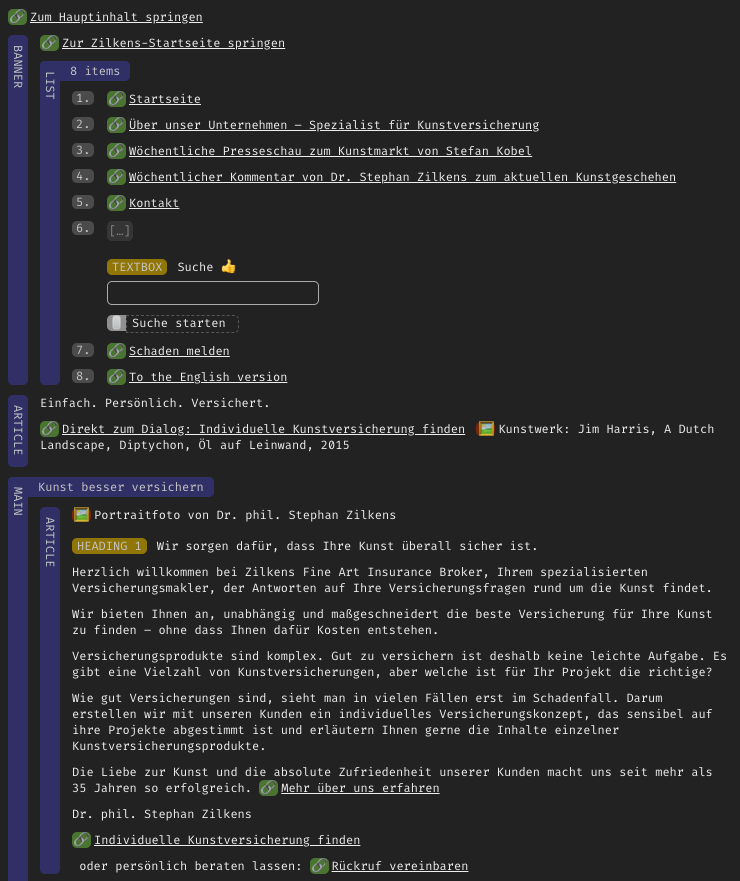The width and height of the screenshot is (740, 881).
Task: Click image icon beside Portraitfoto von Dr. Zilkens
Action: 81,515
